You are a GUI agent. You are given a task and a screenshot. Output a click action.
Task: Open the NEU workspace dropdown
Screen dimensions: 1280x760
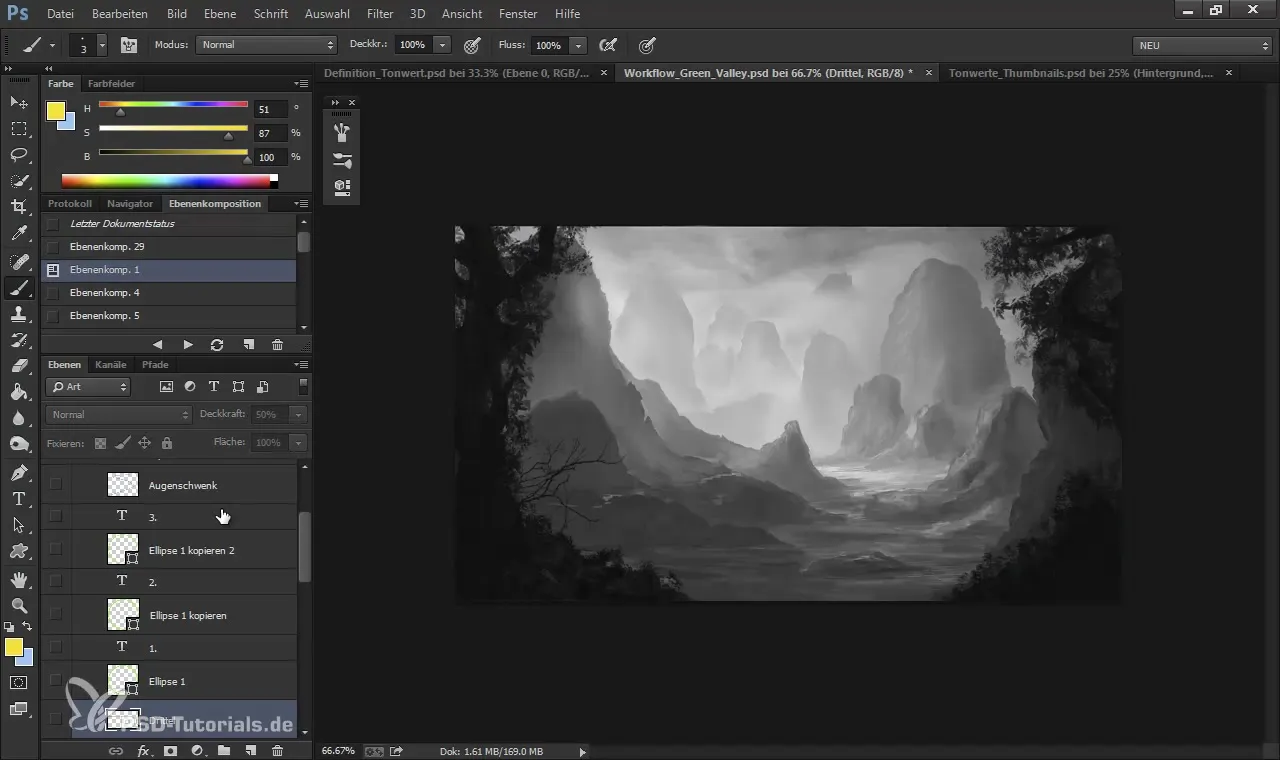click(x=1201, y=45)
